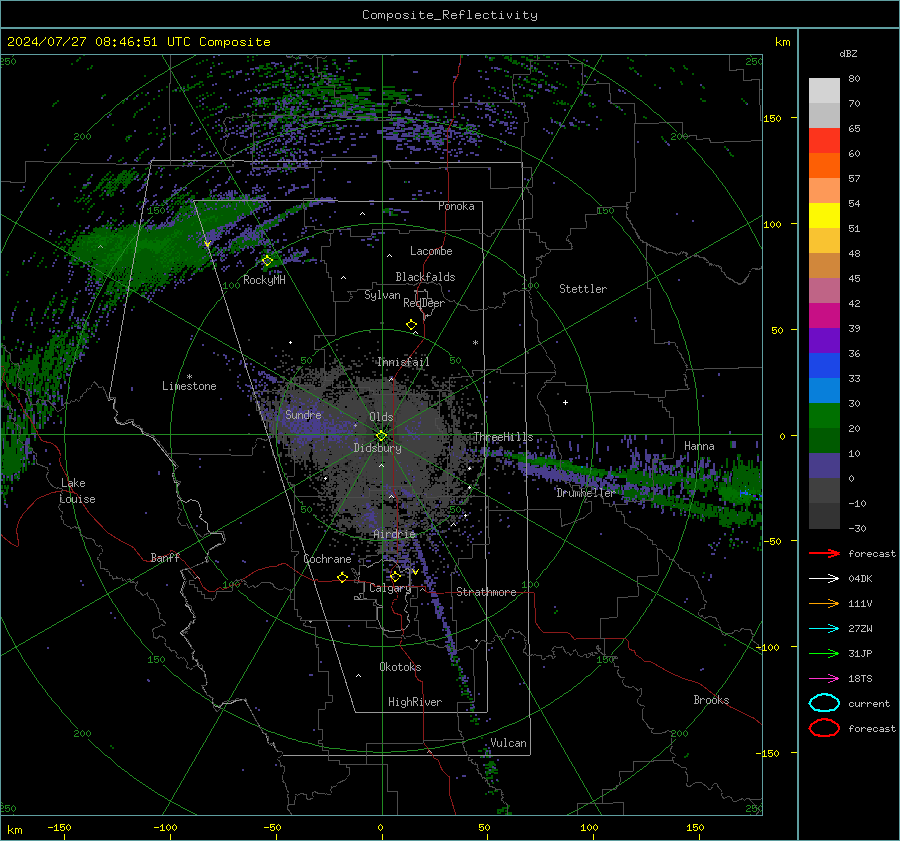The height and width of the screenshot is (841, 900).
Task: Click the Drumheller town label
Action: [x=586, y=493]
